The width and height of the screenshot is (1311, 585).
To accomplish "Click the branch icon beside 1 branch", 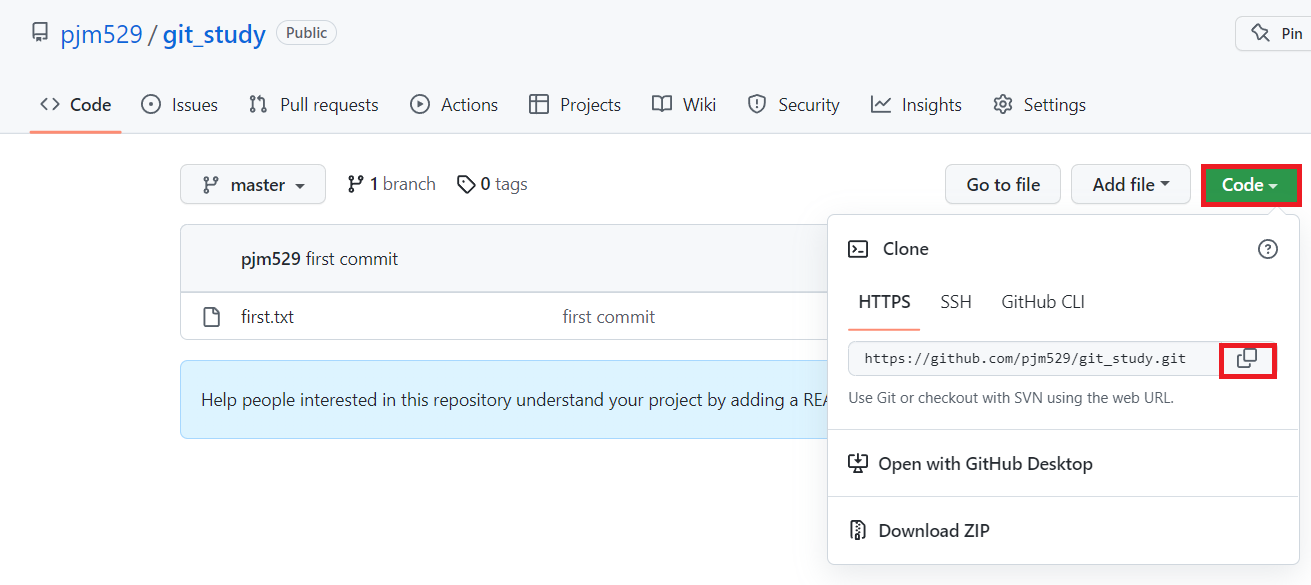I will tap(355, 184).
